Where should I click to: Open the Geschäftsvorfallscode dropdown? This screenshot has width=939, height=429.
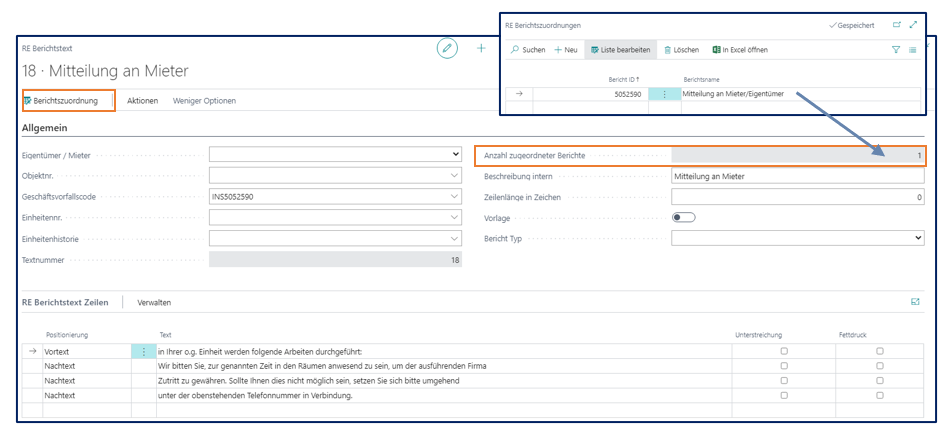point(456,196)
